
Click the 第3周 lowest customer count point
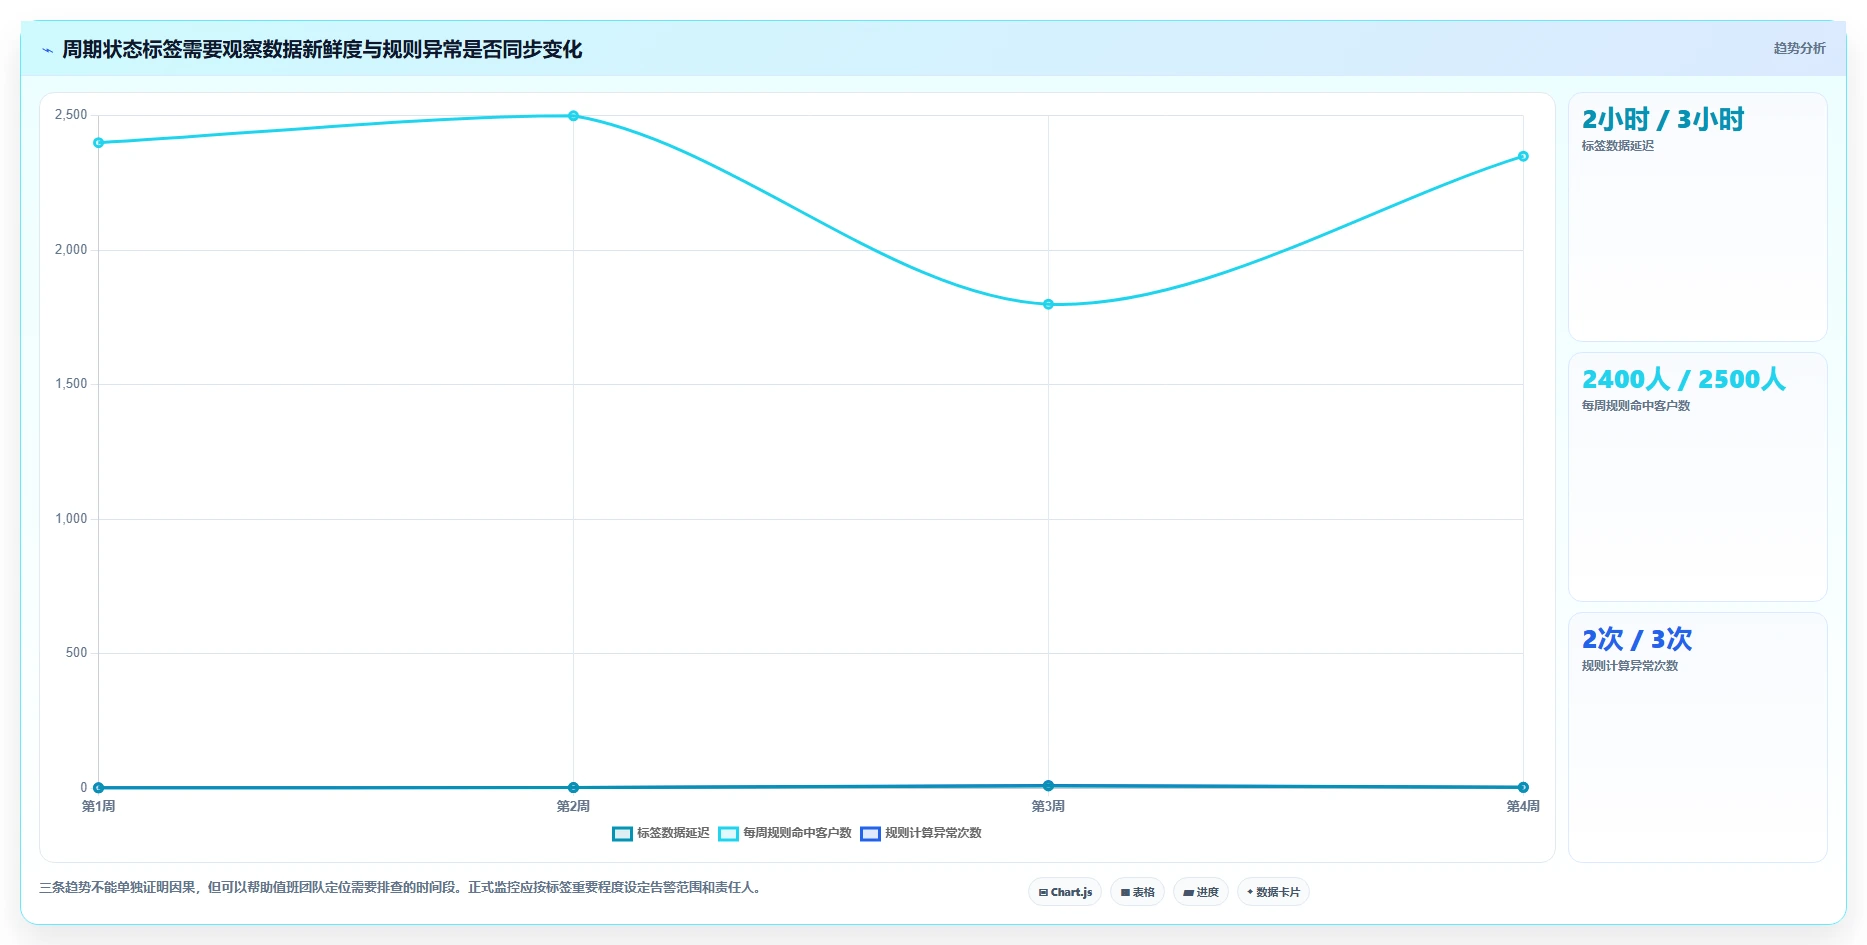(1048, 304)
